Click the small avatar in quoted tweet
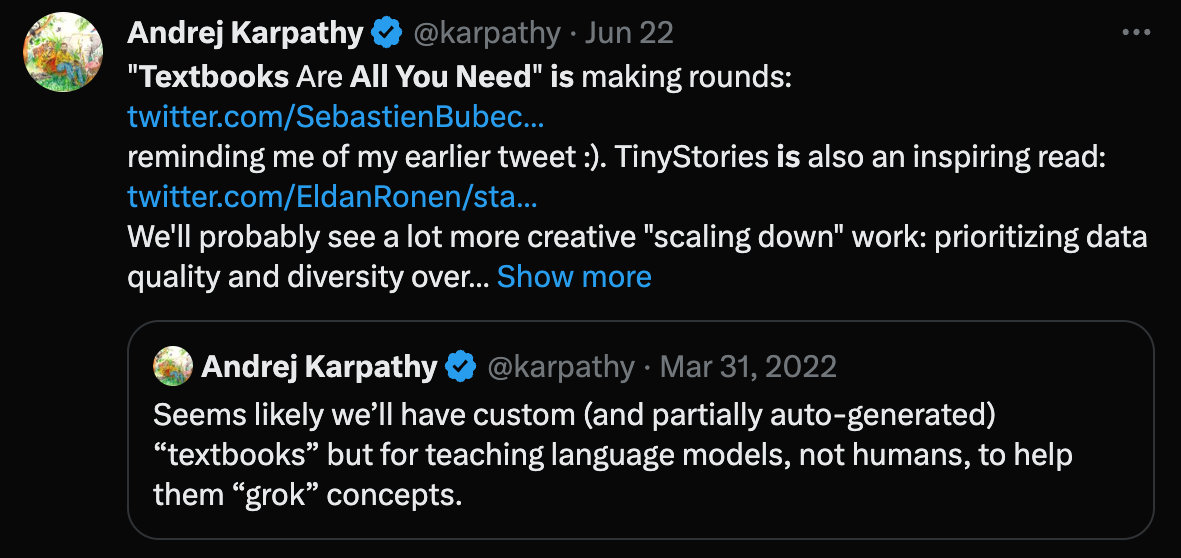The image size is (1181, 558). click(172, 366)
